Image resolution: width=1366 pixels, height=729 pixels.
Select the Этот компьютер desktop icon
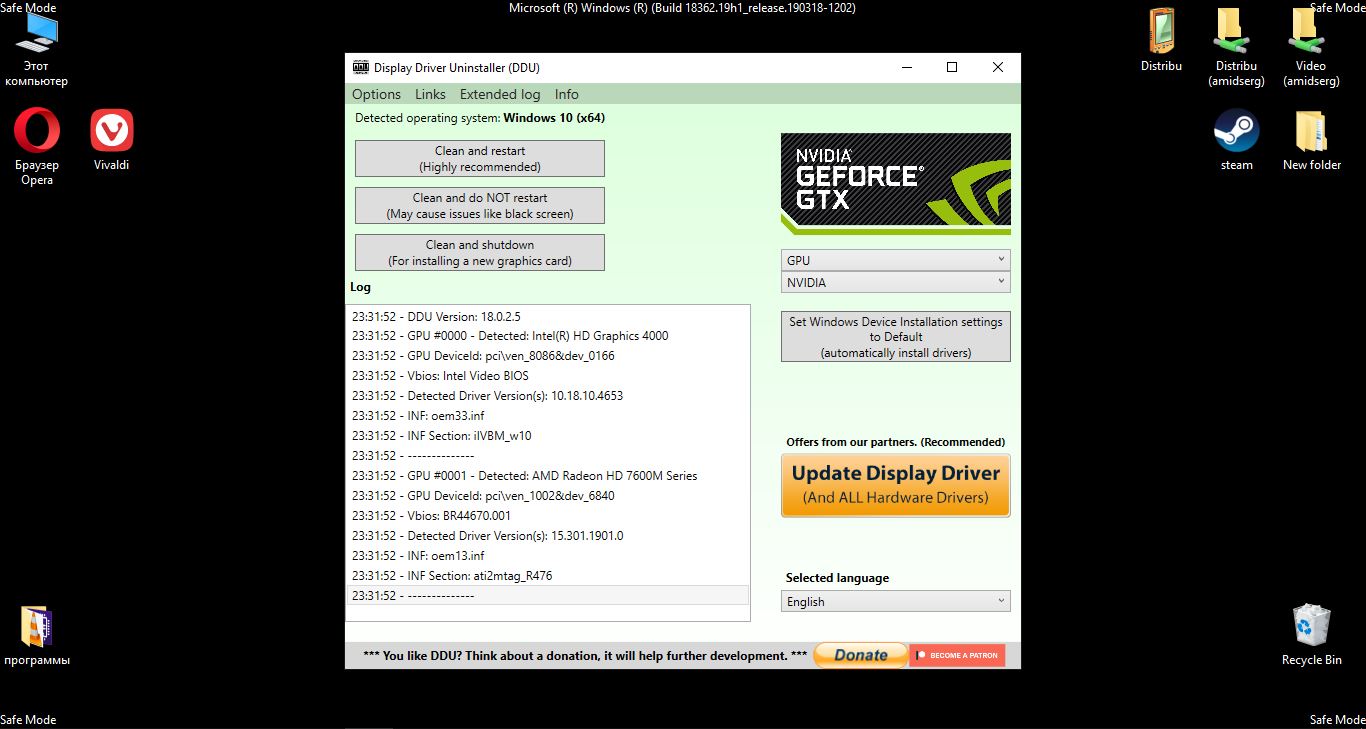tap(37, 49)
